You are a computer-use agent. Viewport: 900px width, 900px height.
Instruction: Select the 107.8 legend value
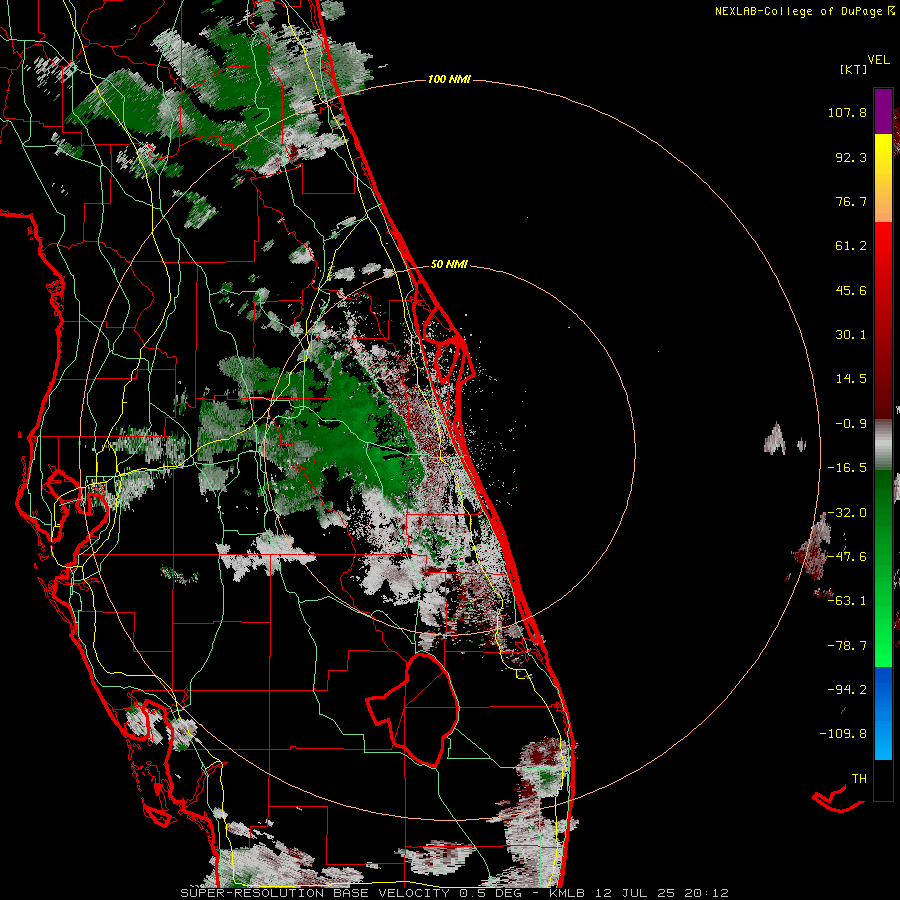point(847,112)
